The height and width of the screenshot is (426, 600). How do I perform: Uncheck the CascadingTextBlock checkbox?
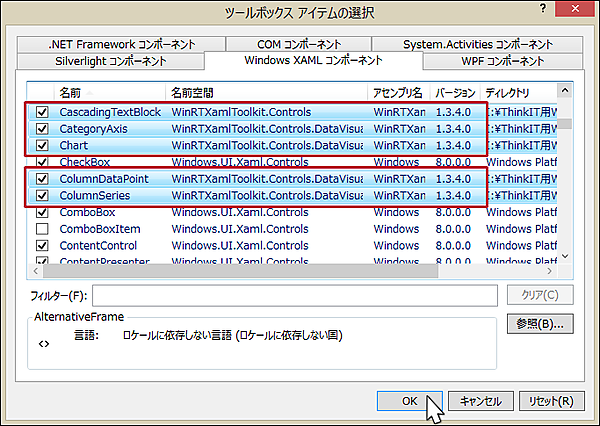coord(42,112)
